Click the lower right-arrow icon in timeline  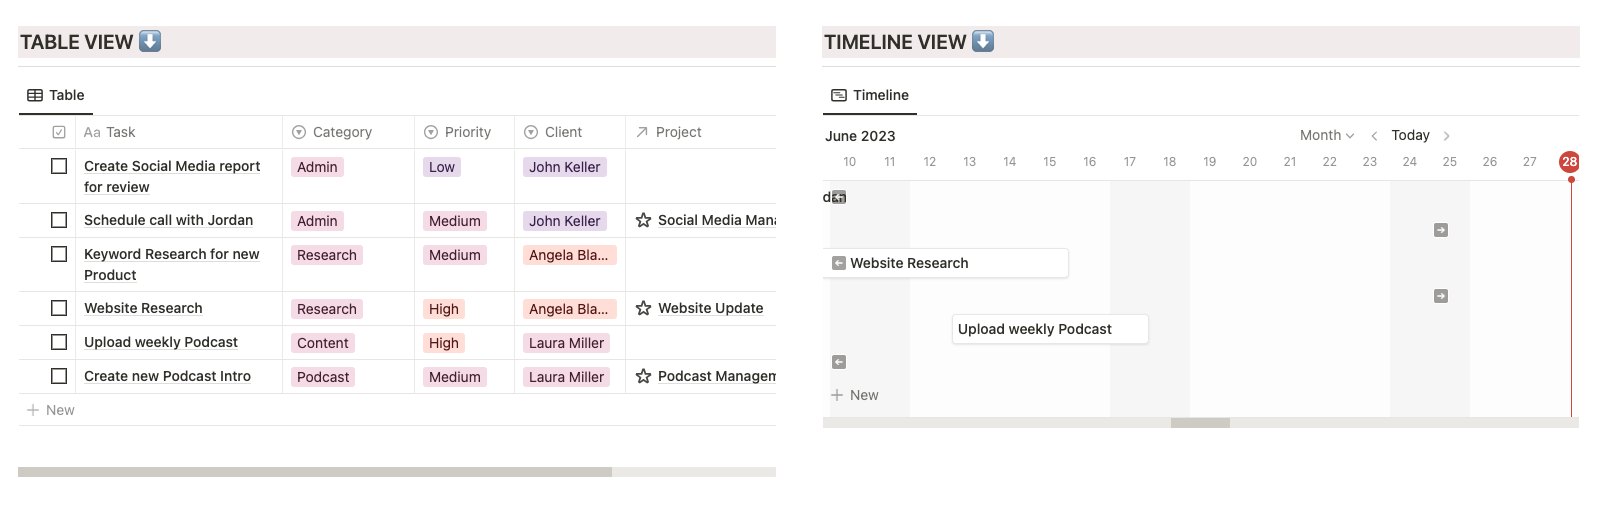(1441, 296)
